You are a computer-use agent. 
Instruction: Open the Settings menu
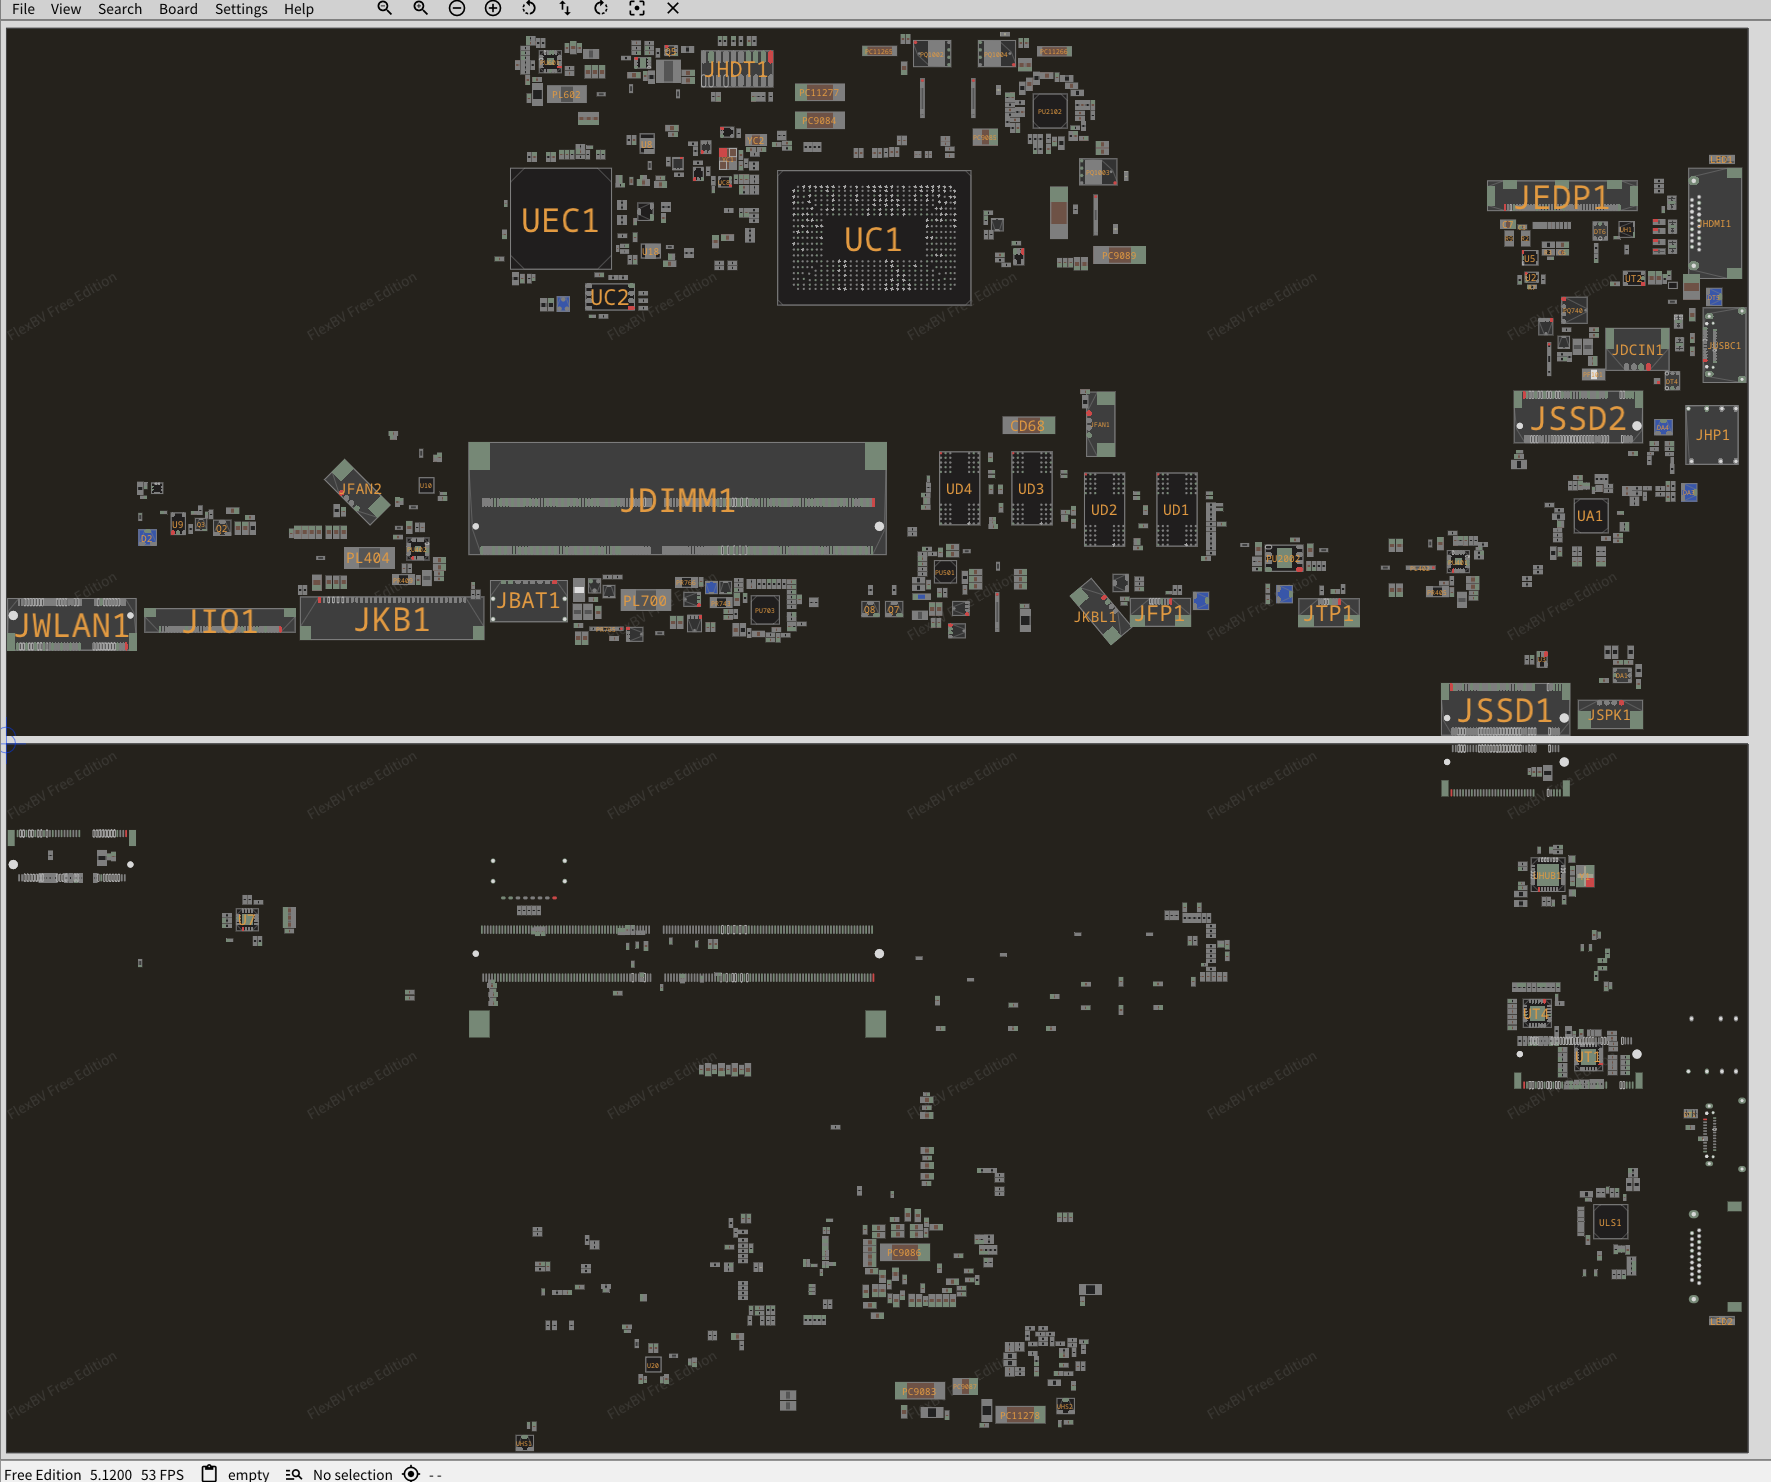241,9
